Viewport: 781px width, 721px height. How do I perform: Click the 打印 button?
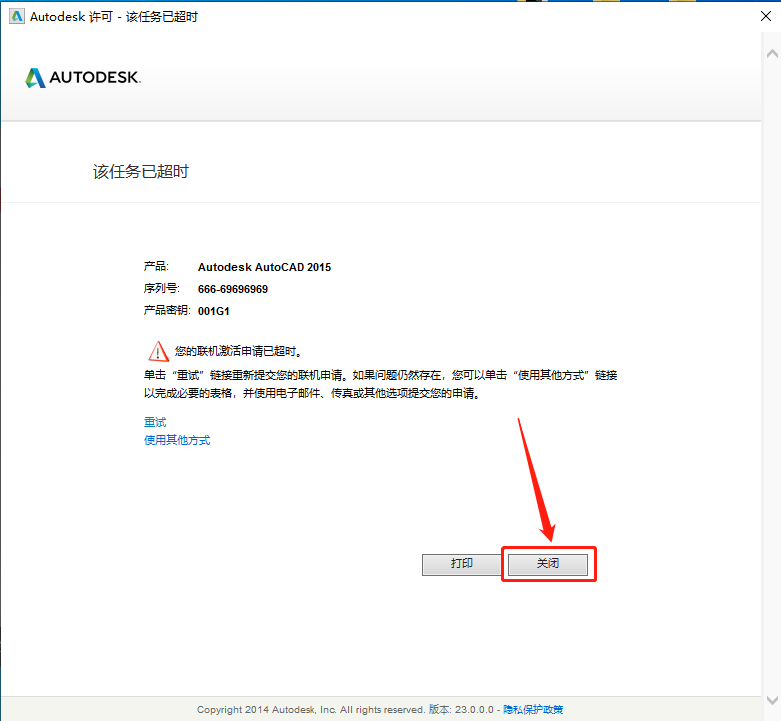click(x=461, y=564)
